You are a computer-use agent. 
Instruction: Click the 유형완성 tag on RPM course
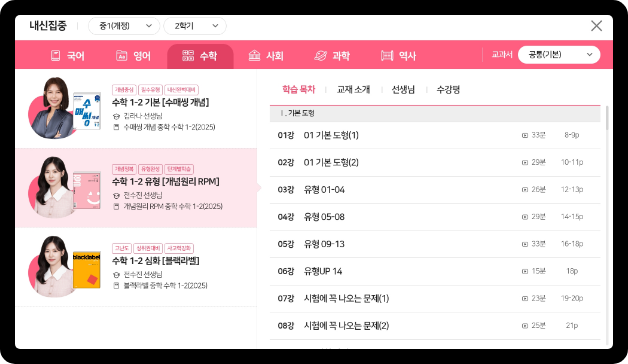click(x=150, y=169)
